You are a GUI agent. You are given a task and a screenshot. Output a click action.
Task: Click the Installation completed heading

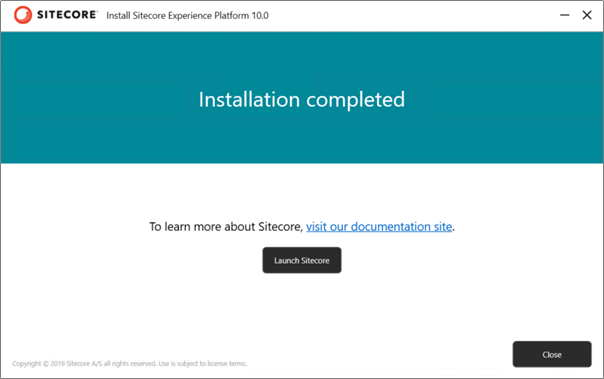tap(302, 100)
